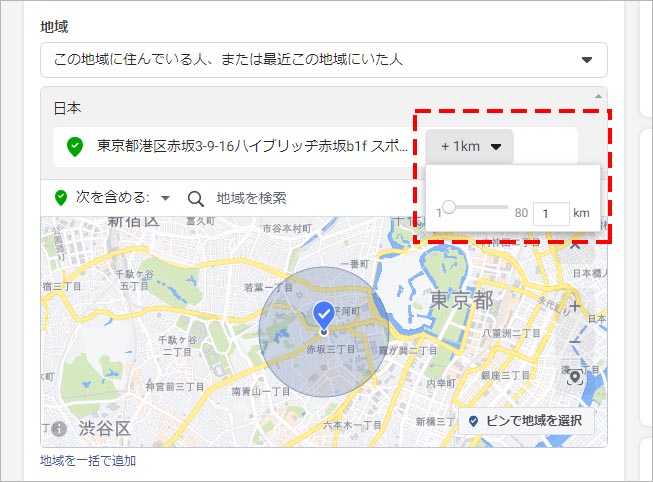Click the km radius number field
This screenshot has height=482, width=653.
(x=550, y=213)
